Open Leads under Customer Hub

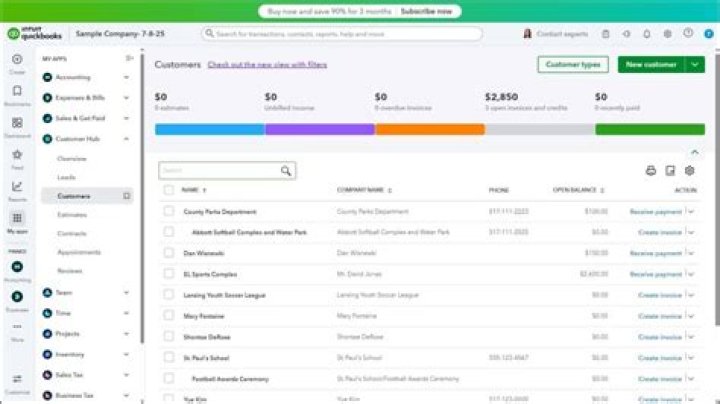click(67, 177)
